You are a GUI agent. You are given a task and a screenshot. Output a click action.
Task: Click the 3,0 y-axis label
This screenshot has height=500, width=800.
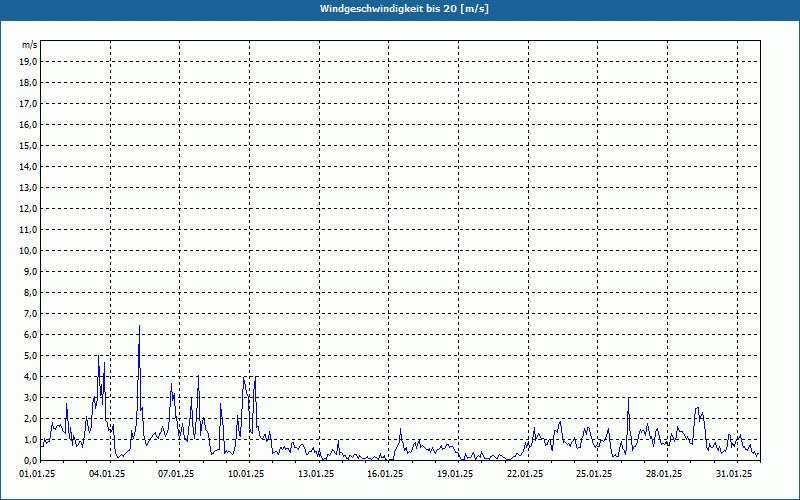click(x=31, y=397)
